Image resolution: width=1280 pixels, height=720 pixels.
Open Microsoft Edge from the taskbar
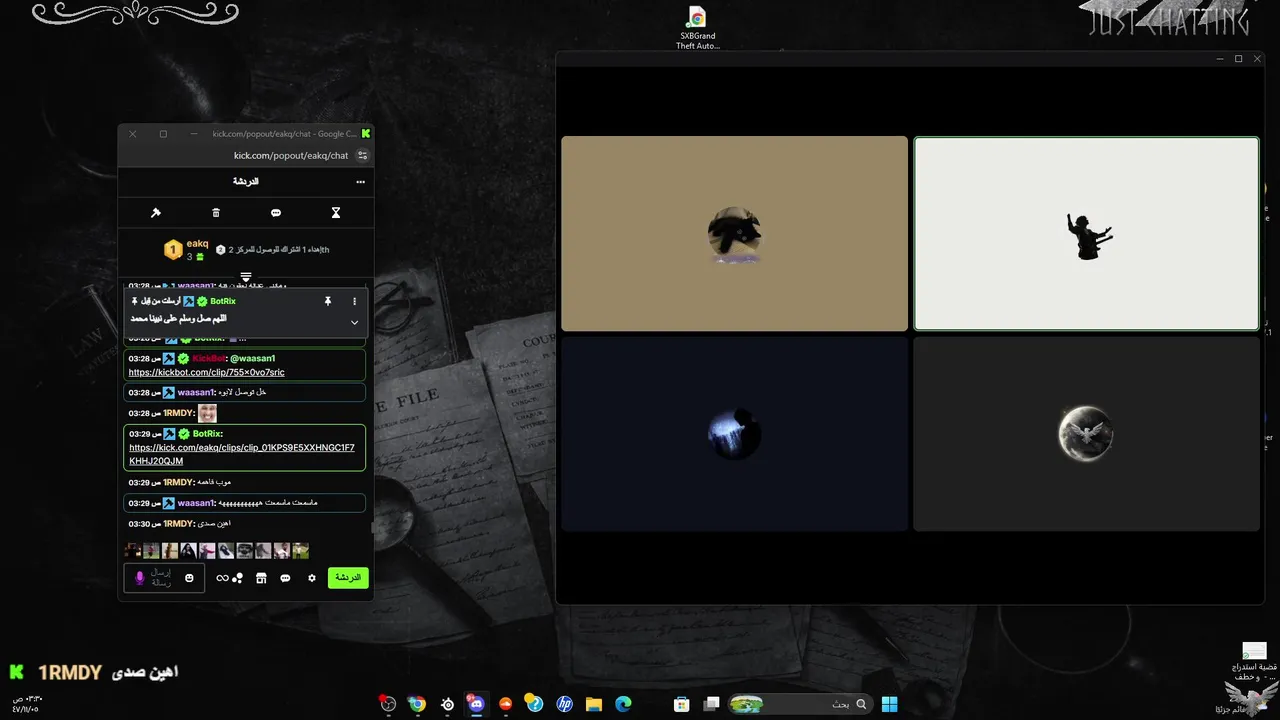[623, 704]
